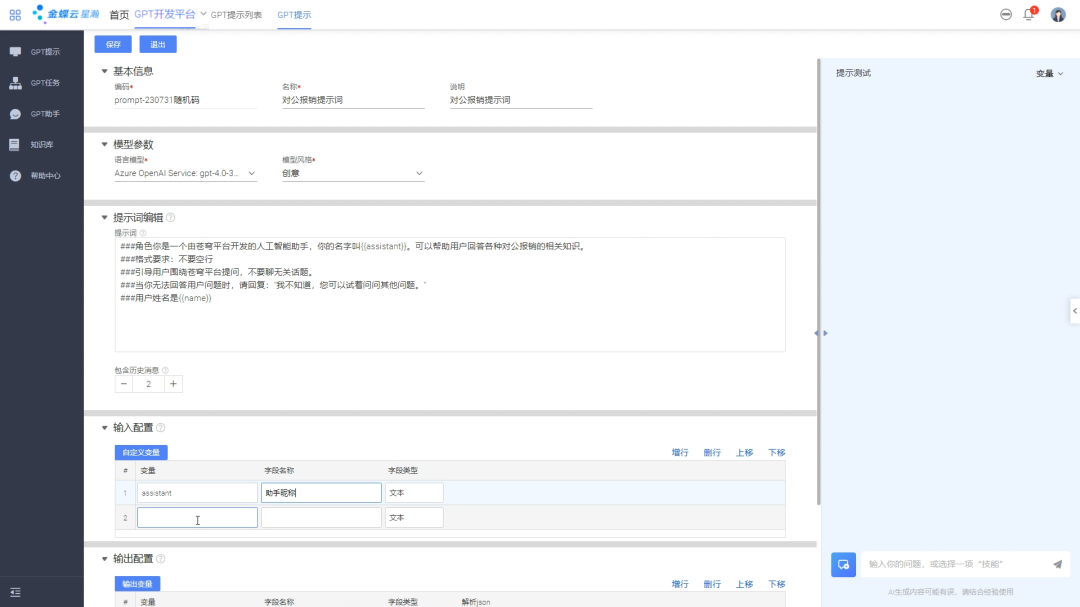Click 删行 in 输入配置
The width and height of the screenshot is (1080, 607).
coord(712,453)
